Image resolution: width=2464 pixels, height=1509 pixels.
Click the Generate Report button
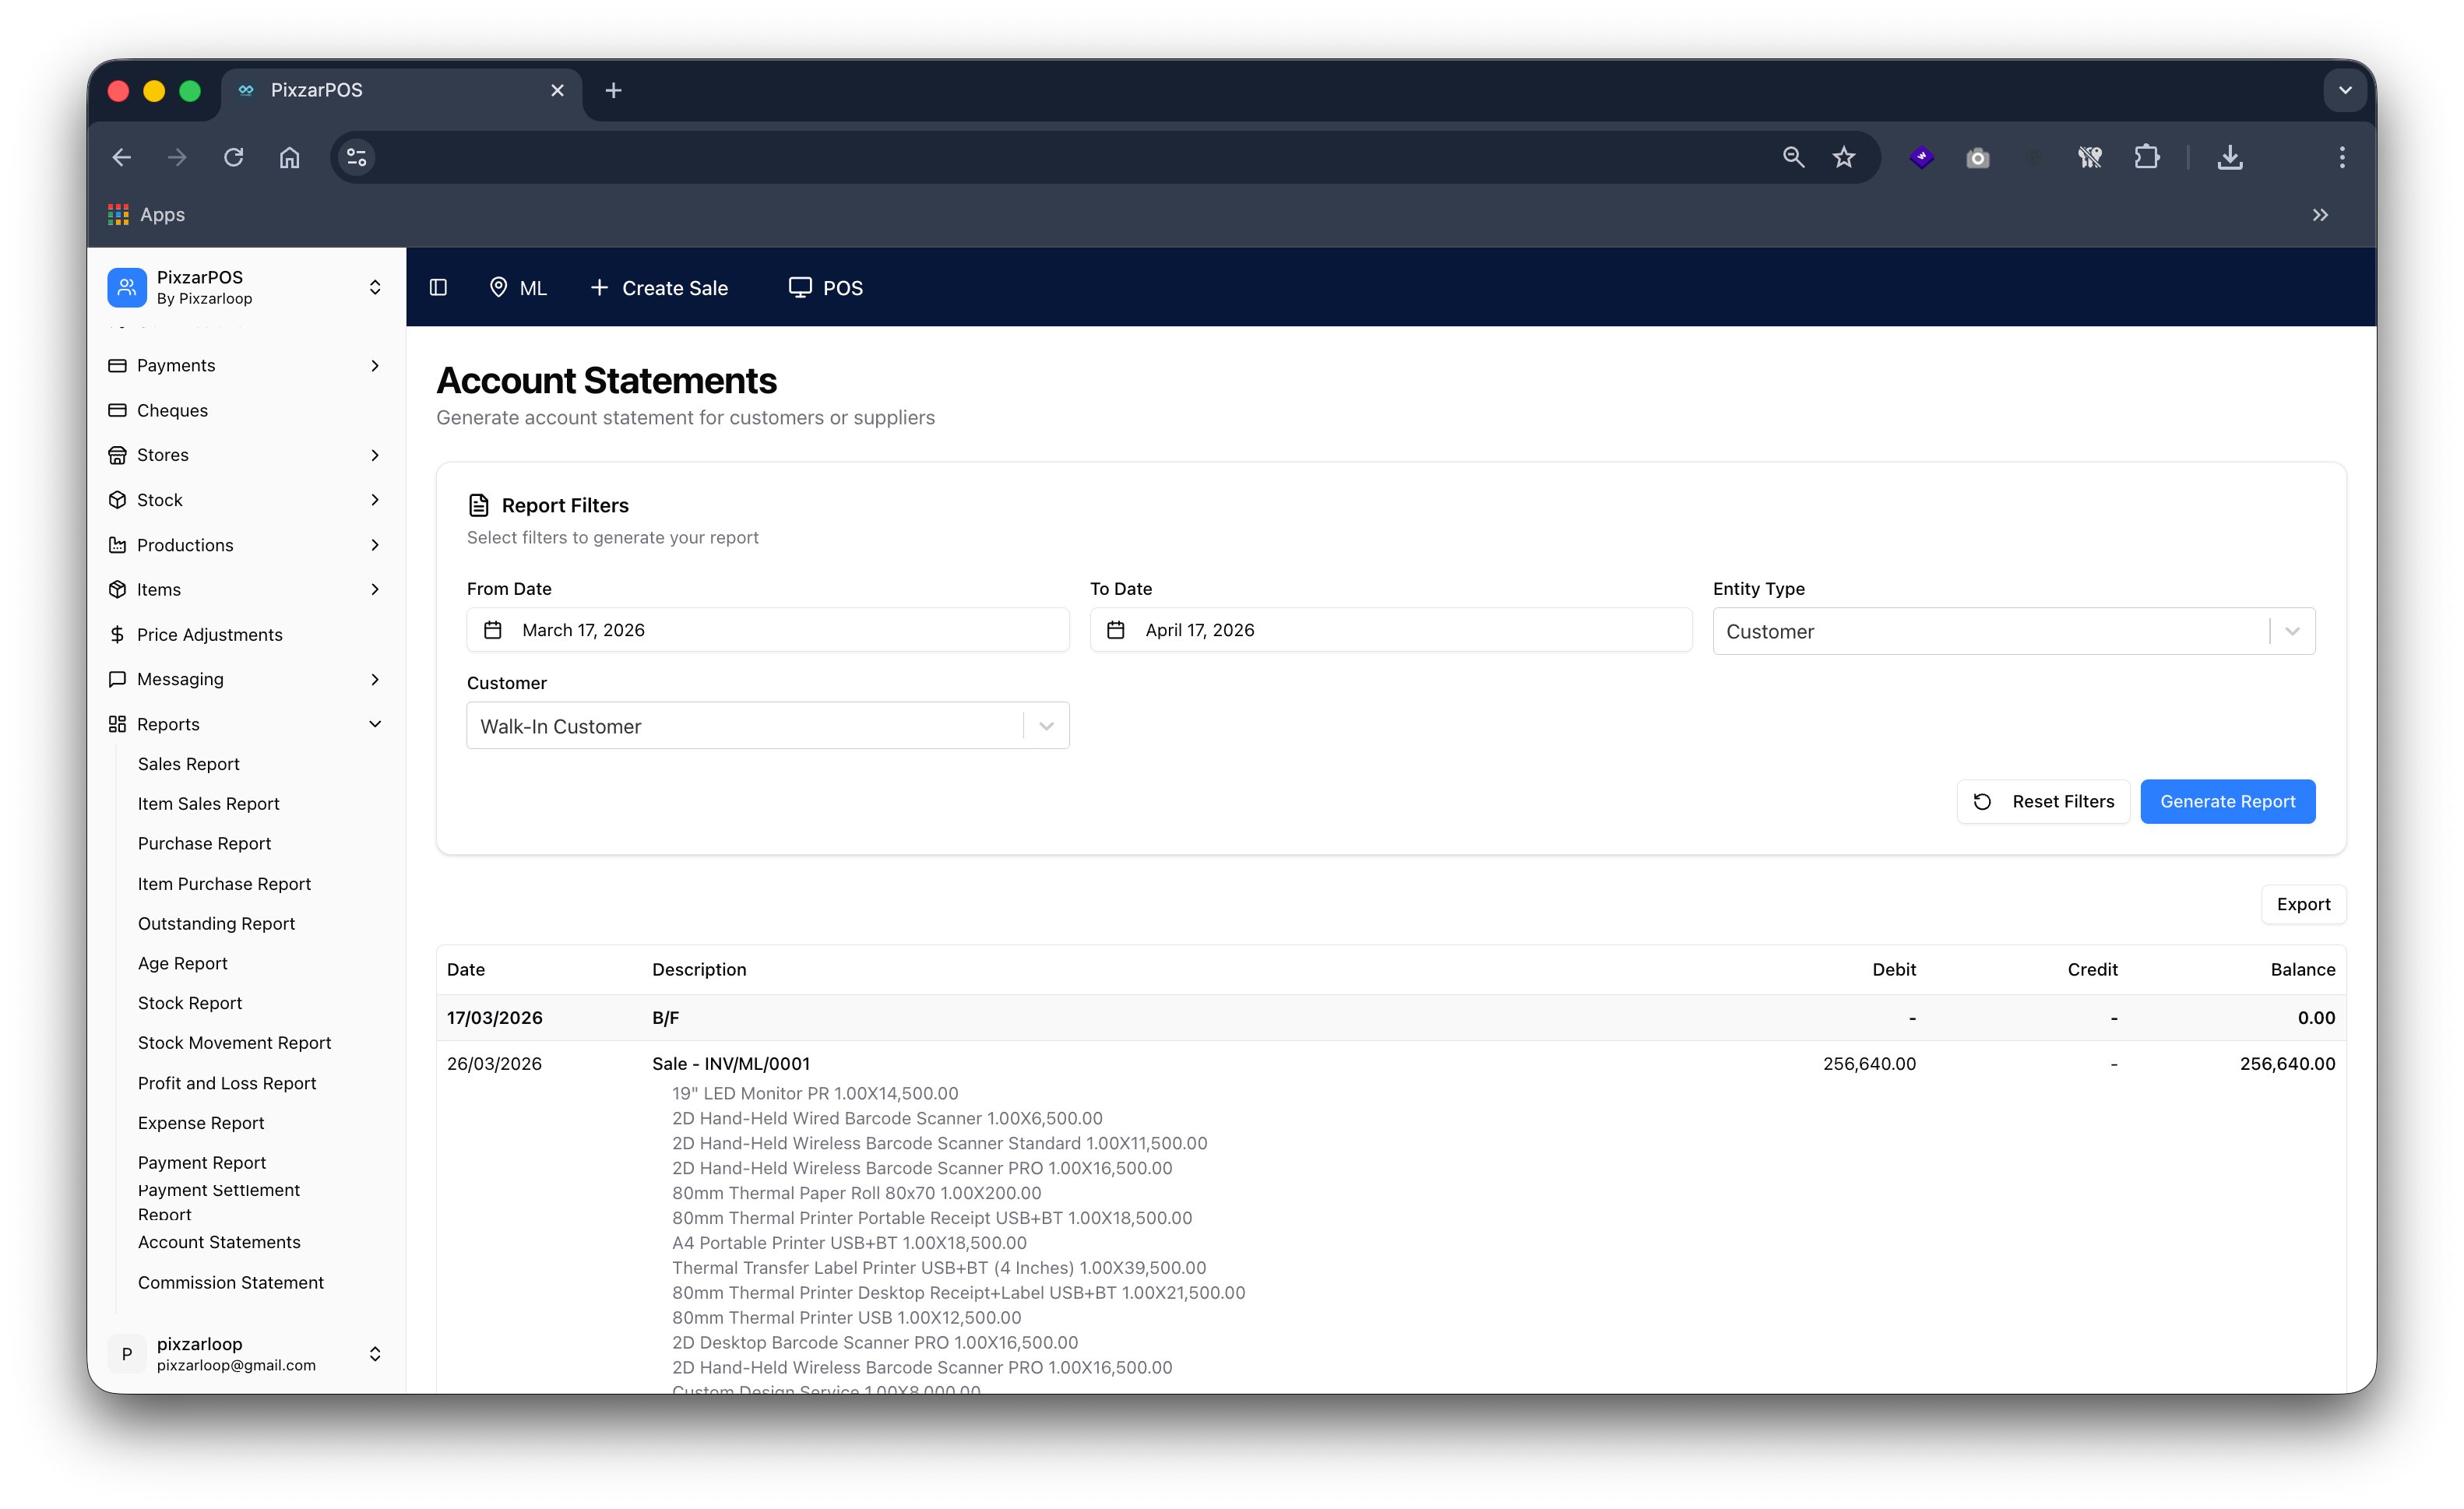(x=2227, y=801)
